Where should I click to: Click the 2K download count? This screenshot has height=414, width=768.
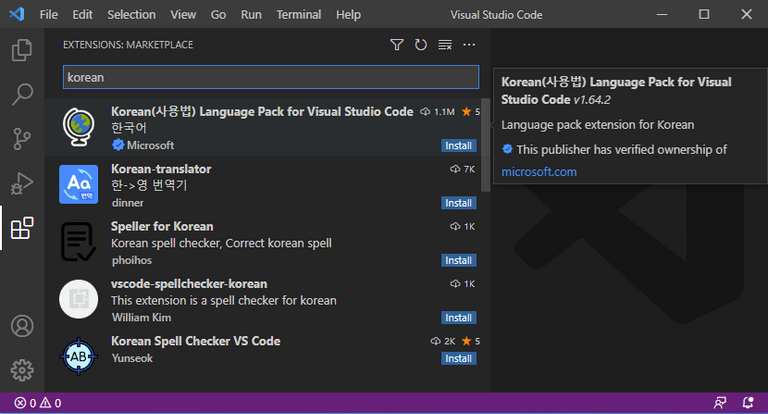(x=443, y=341)
